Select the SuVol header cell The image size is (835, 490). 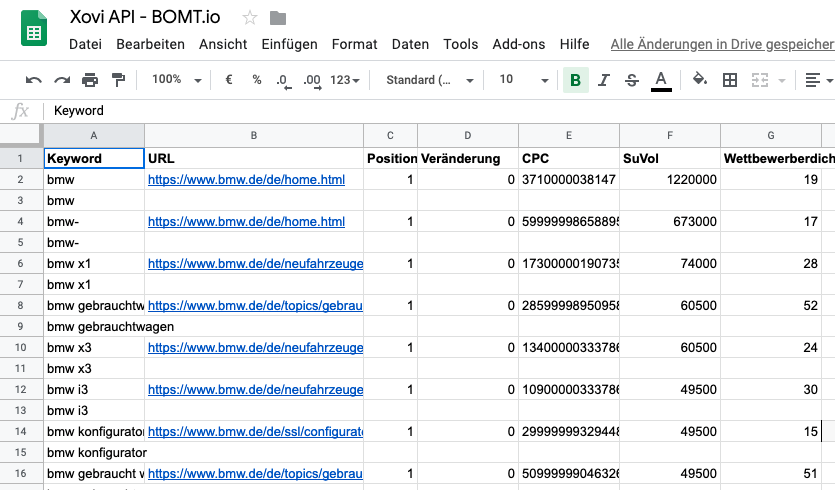670,159
